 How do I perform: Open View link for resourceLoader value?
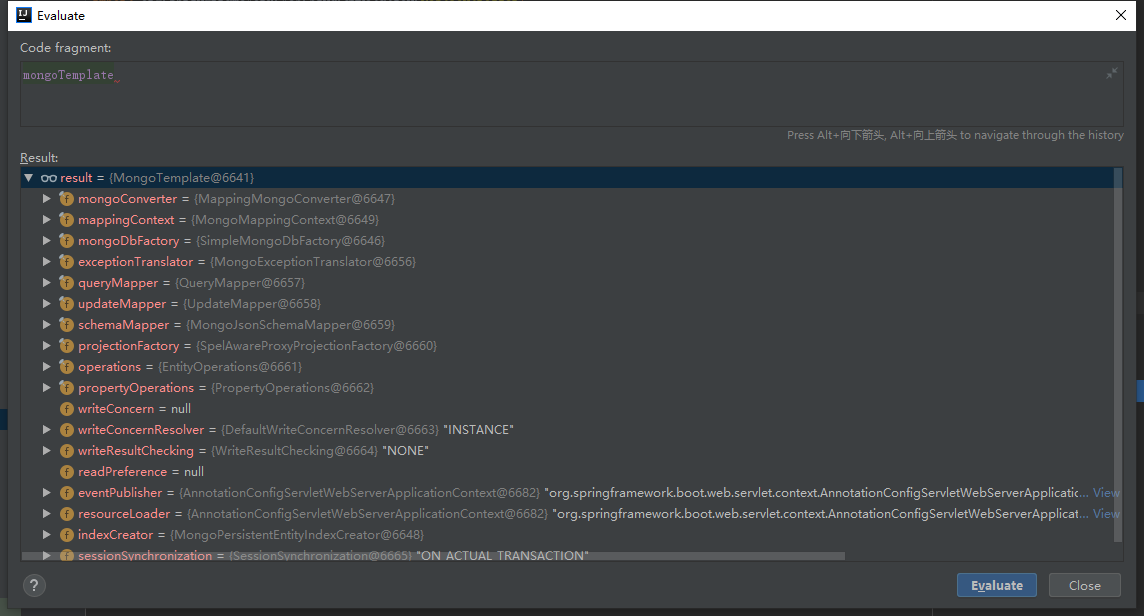1106,514
